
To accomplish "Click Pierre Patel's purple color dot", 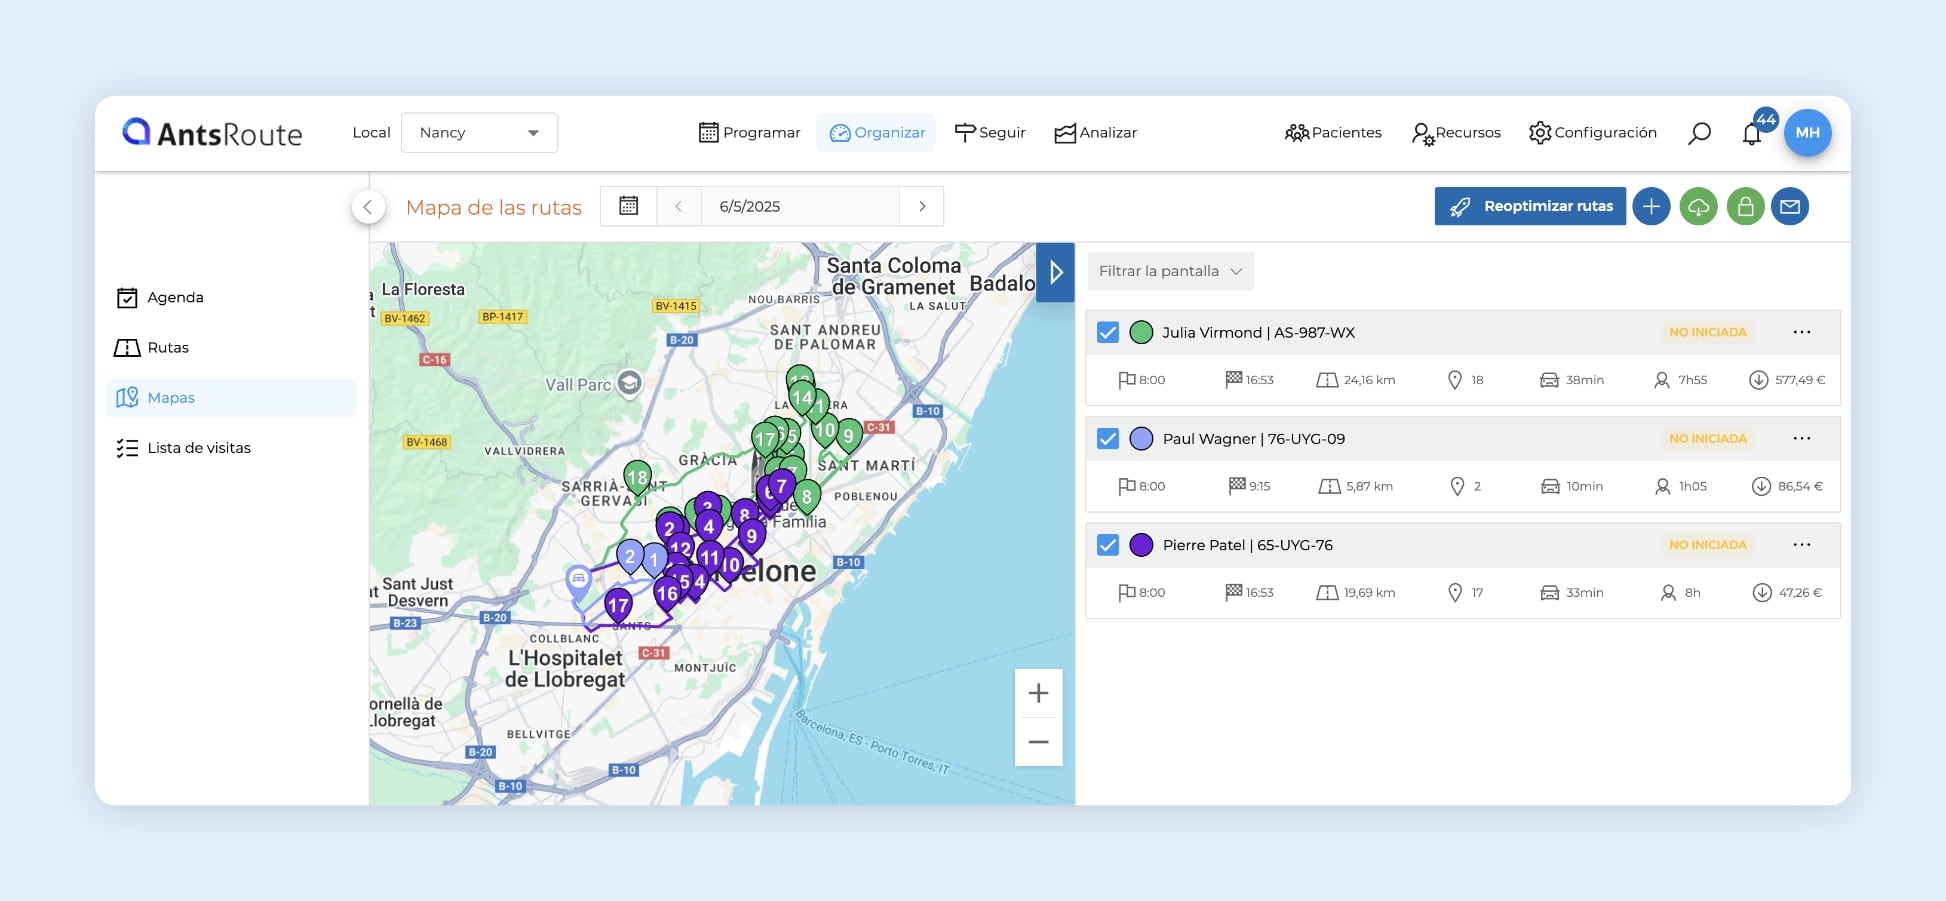I will tap(1141, 545).
